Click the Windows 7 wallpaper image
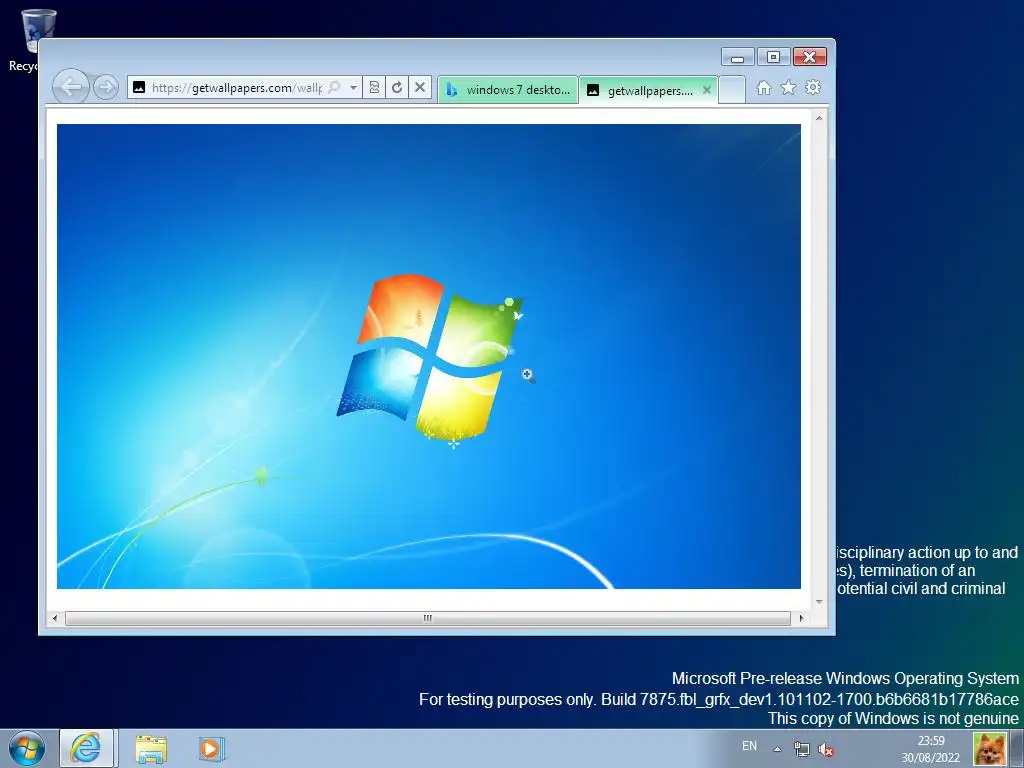Image resolution: width=1024 pixels, height=768 pixels. 428,356
